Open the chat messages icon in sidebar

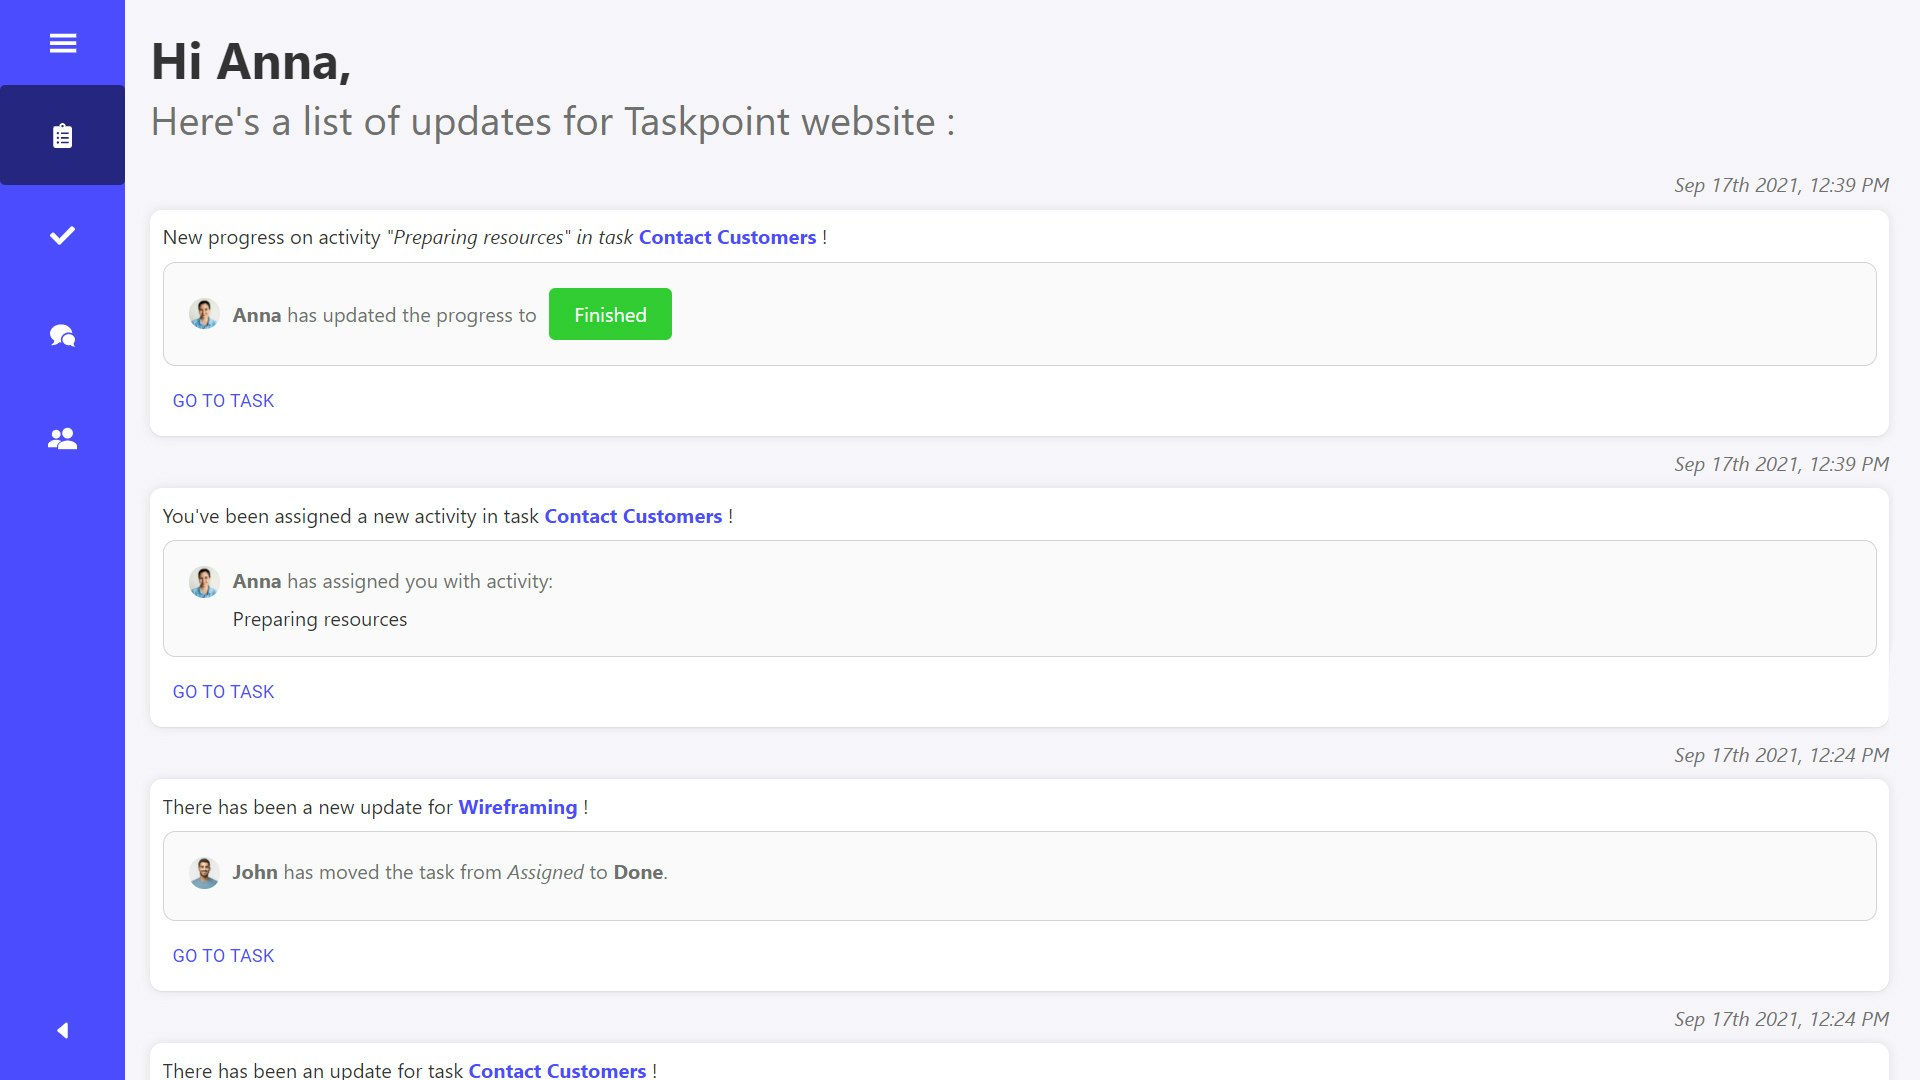62,336
